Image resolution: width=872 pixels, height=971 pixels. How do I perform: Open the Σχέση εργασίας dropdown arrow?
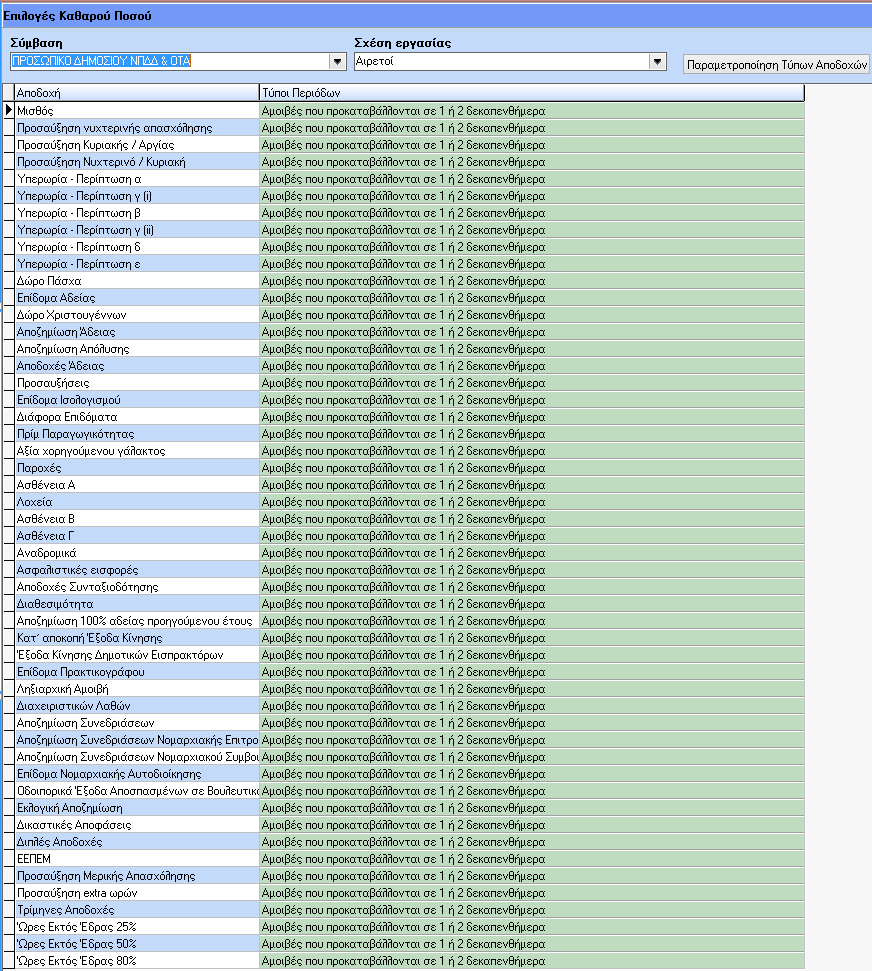[x=657, y=61]
